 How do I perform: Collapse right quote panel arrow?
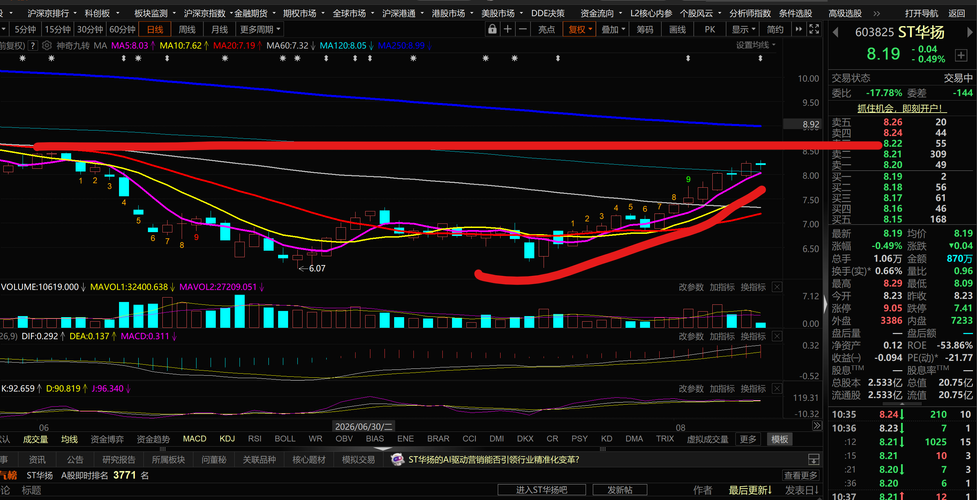(826, 305)
